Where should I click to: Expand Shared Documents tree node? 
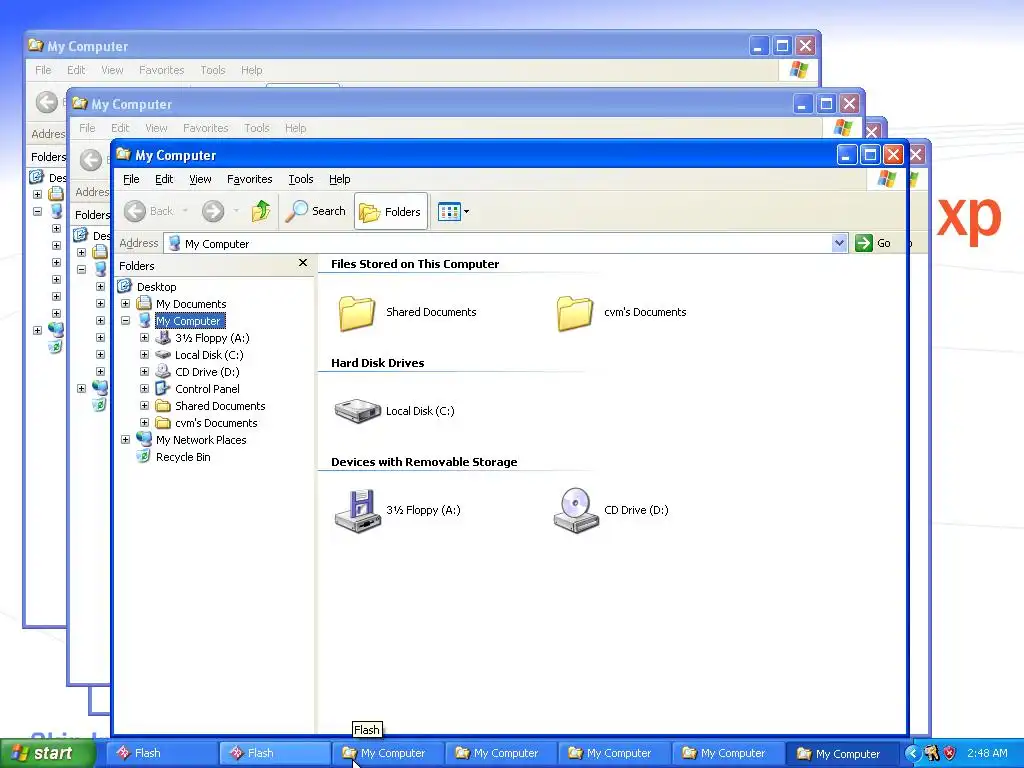(144, 406)
